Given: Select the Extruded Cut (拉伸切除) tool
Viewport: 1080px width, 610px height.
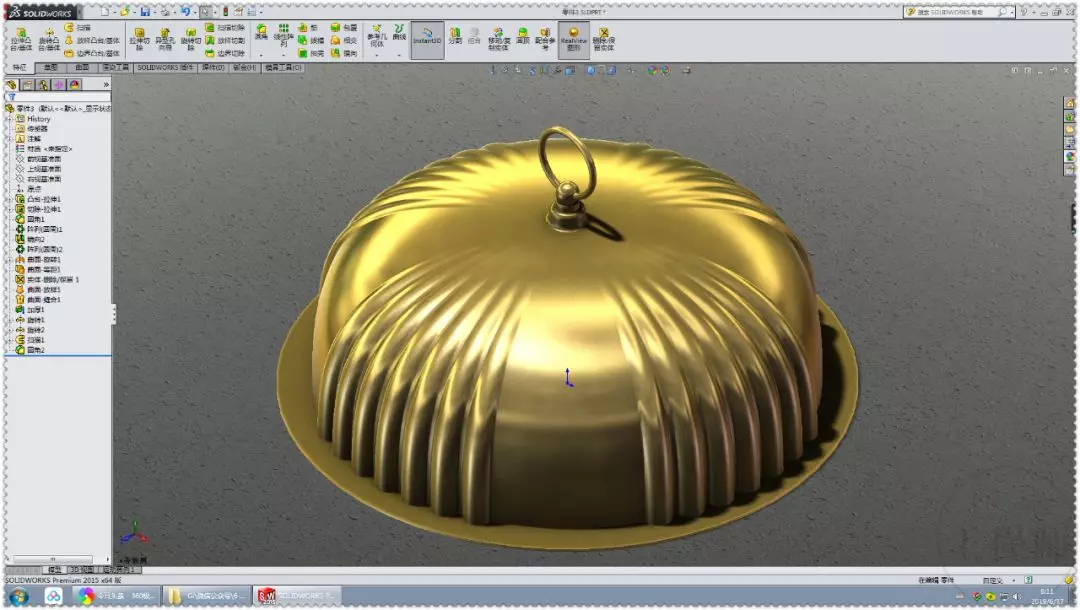Looking at the screenshot, I should click(139, 39).
